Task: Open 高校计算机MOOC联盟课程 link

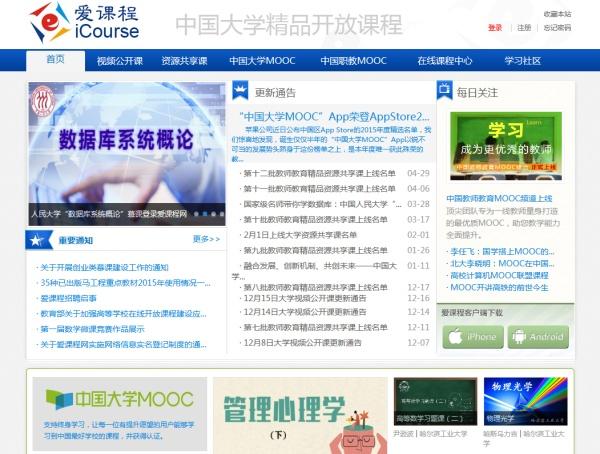Action: tap(499, 275)
